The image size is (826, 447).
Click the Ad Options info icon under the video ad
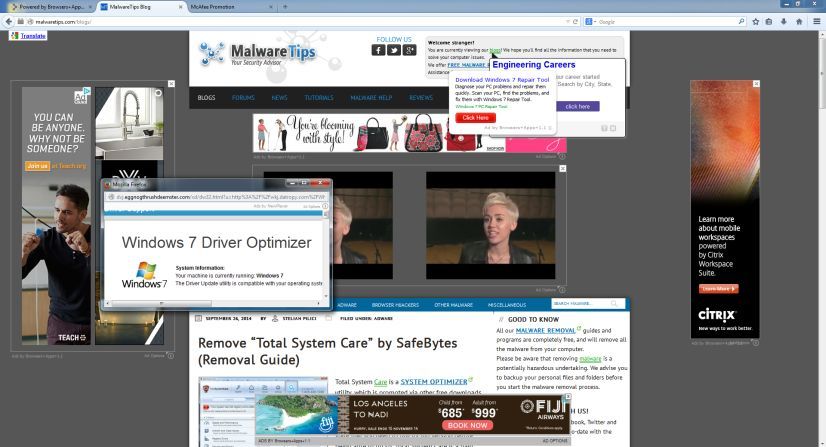(x=562, y=290)
